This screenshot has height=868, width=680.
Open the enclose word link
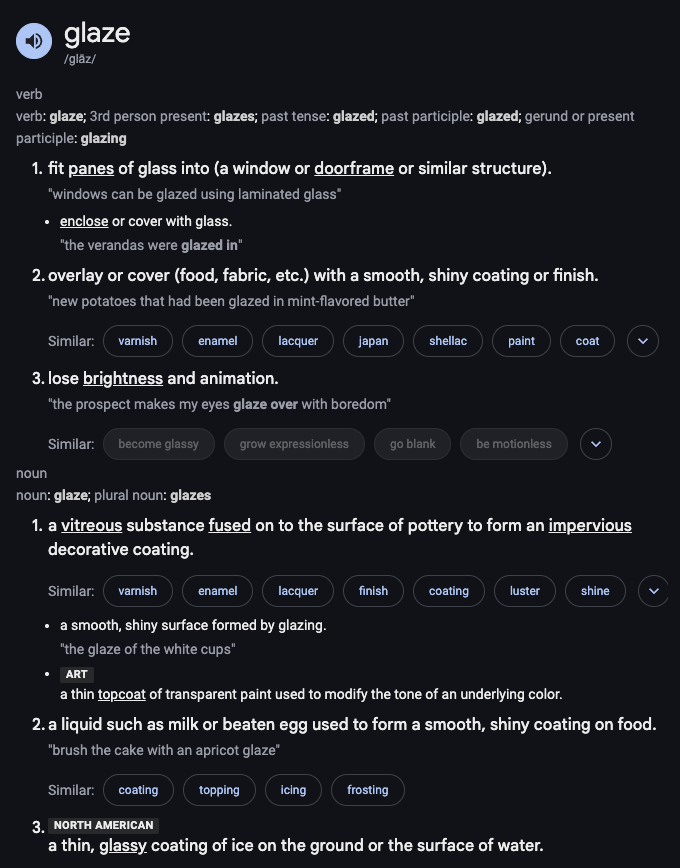coord(84,221)
